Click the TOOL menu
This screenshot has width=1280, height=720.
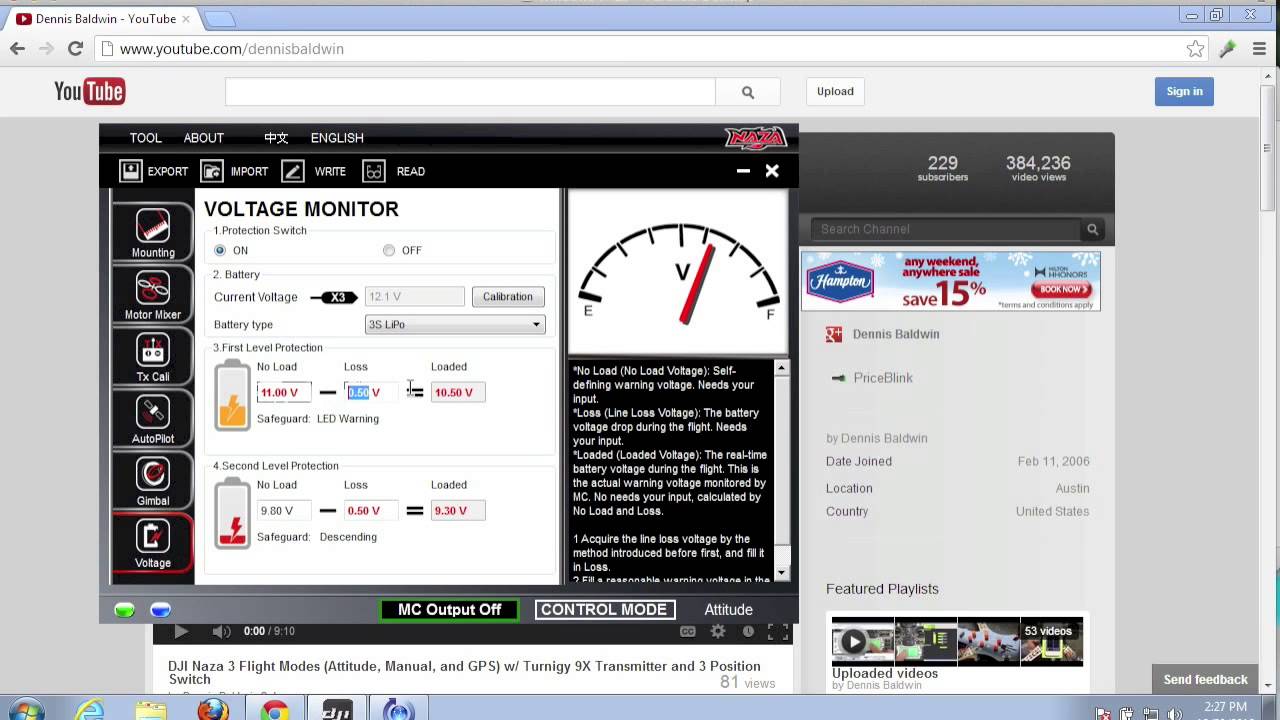coord(145,138)
